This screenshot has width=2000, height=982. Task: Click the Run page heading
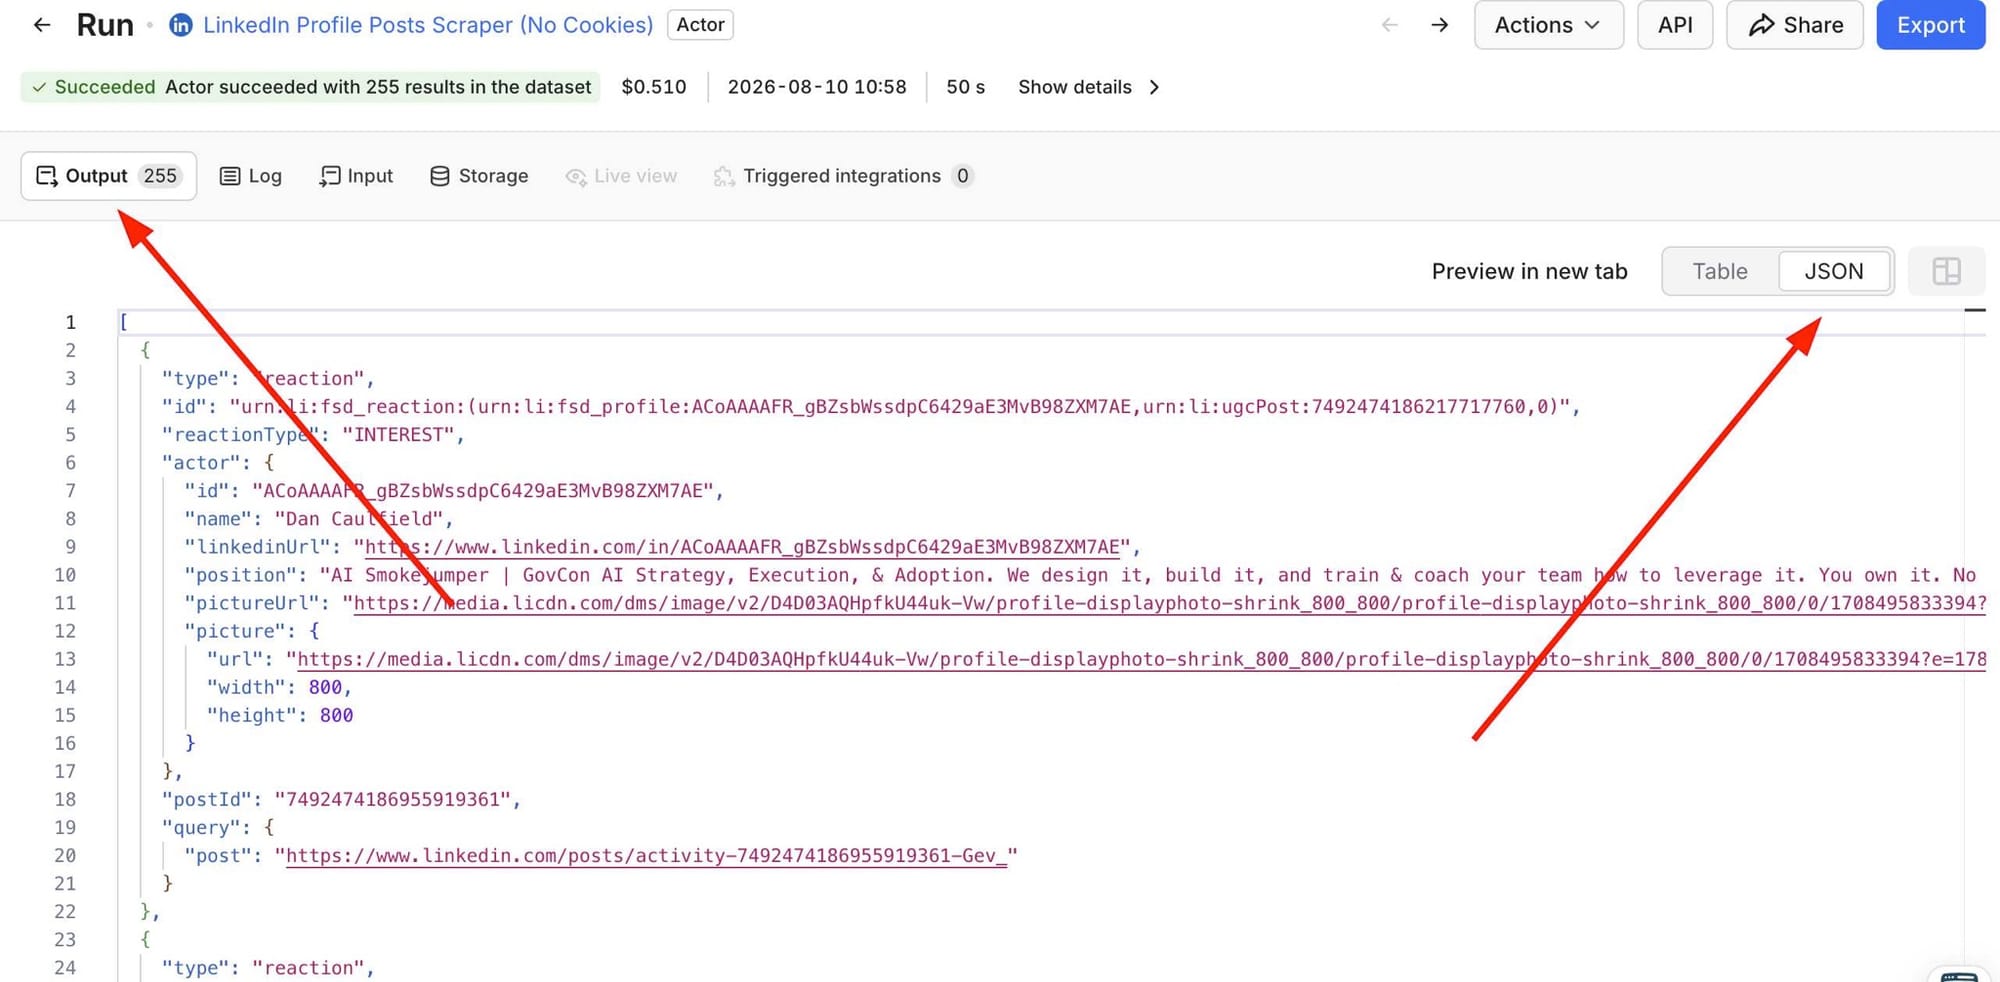pyautogui.click(x=105, y=25)
